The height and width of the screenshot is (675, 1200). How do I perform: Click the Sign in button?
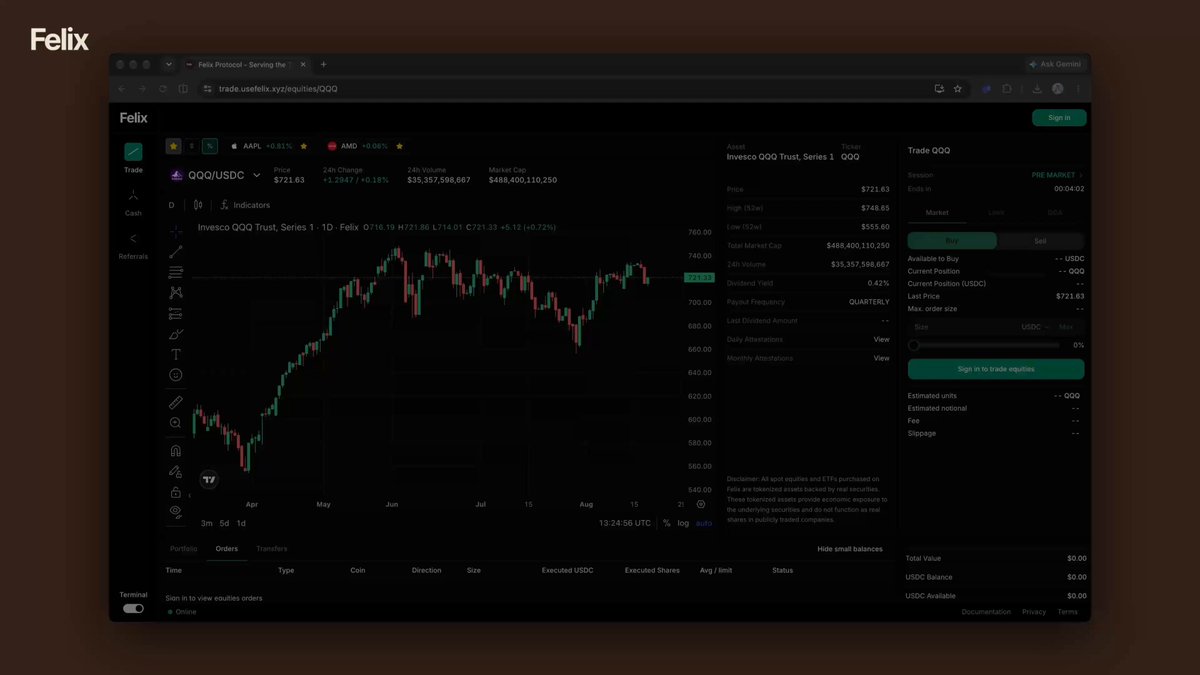[x=1059, y=118]
